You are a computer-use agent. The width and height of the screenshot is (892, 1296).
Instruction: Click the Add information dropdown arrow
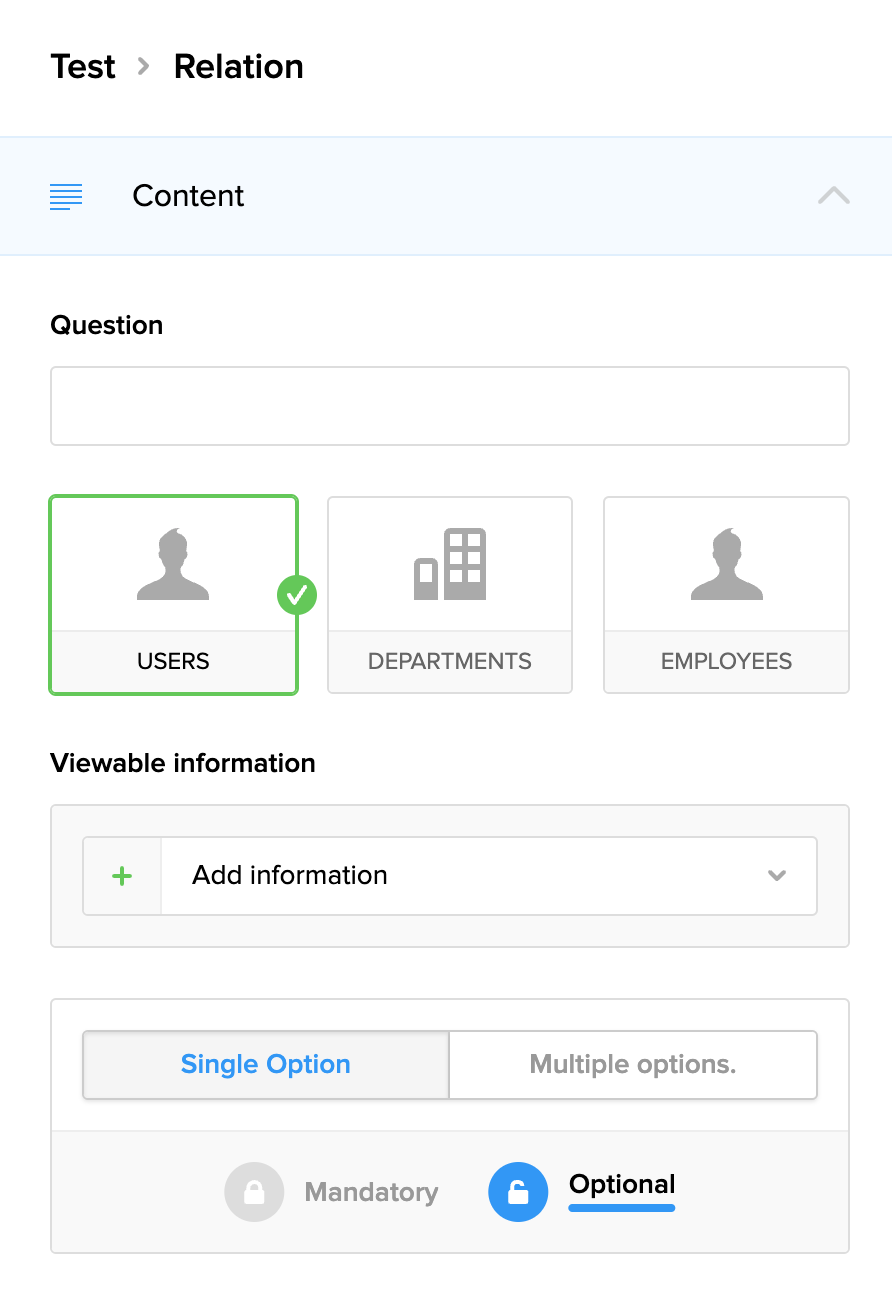(x=777, y=876)
